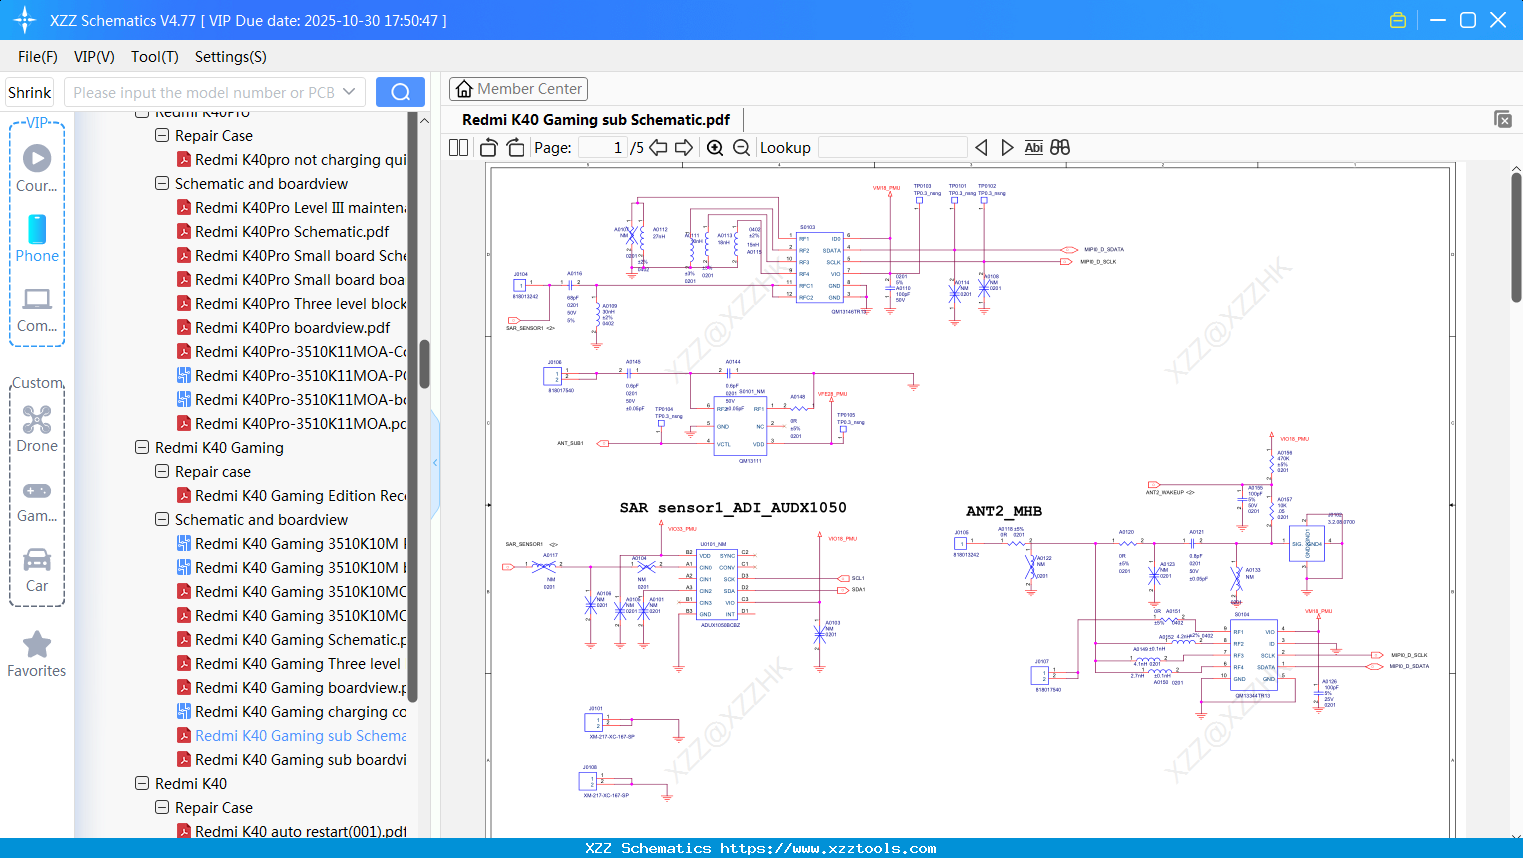Collapse the Redmi K40 Gaming tree node
The width and height of the screenshot is (1523, 858).
pyautogui.click(x=141, y=447)
